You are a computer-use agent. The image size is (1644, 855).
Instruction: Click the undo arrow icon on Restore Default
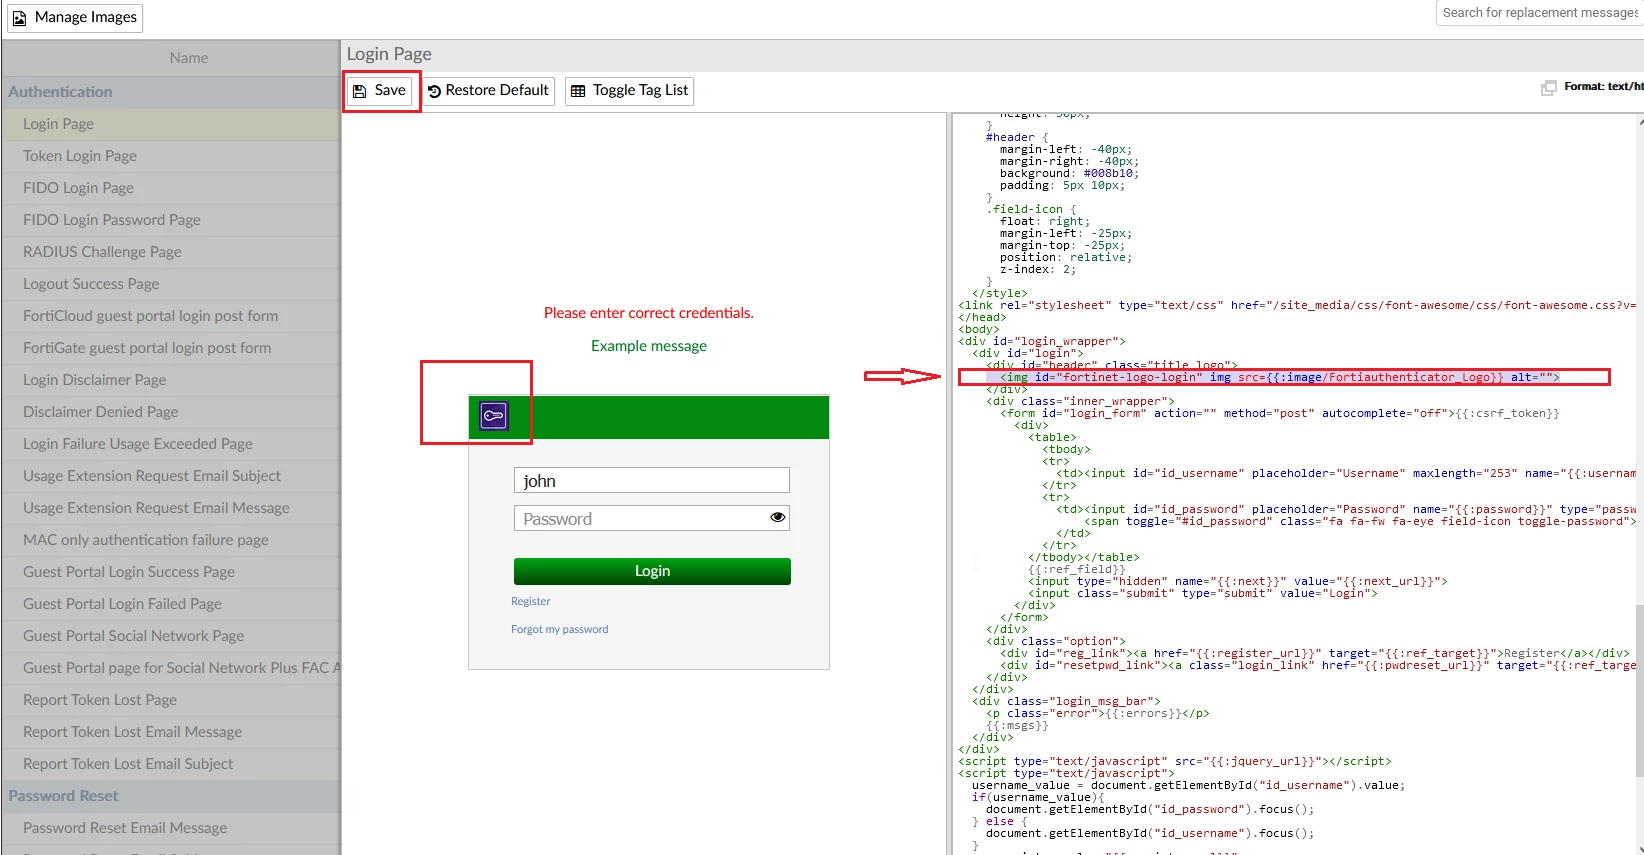pyautogui.click(x=434, y=91)
